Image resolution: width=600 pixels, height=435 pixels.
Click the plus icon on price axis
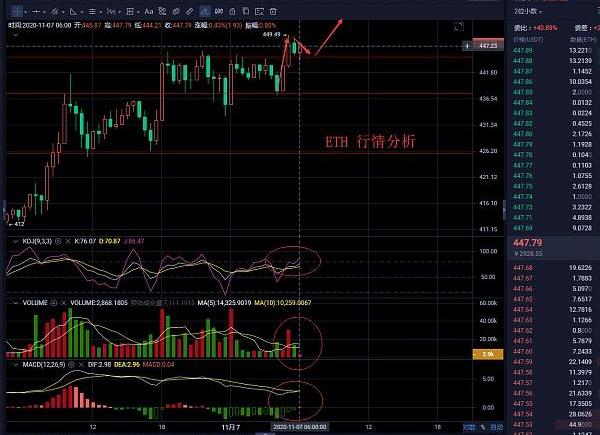click(x=468, y=46)
